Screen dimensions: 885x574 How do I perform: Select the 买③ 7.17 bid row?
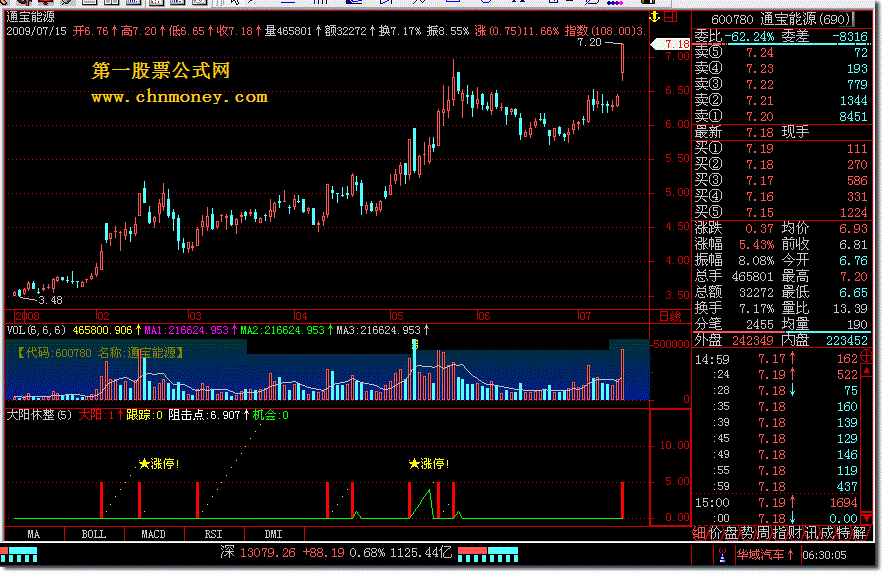[x=781, y=181]
